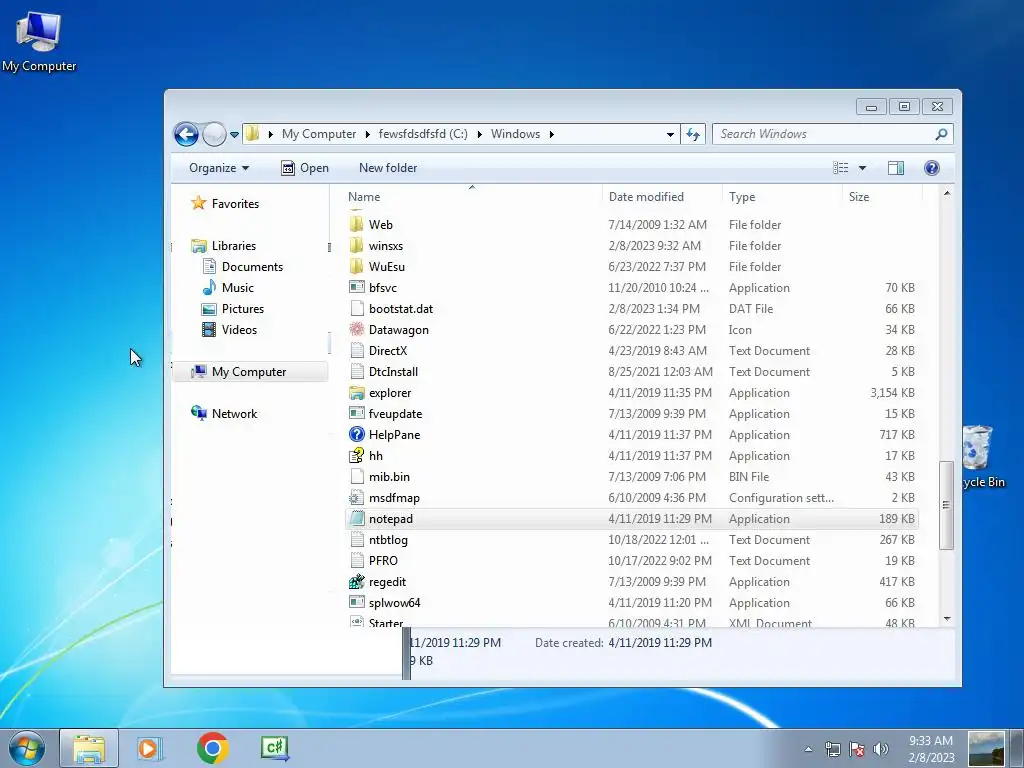Open the Start menu orb

click(27, 748)
